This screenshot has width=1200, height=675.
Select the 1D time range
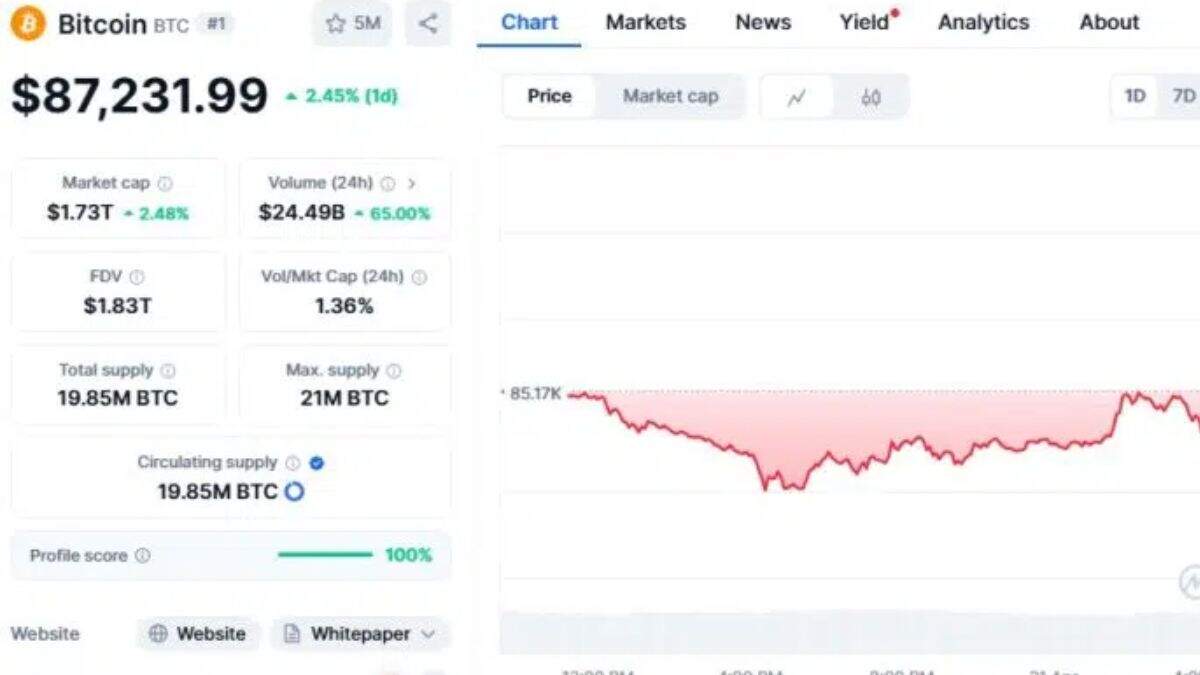point(1135,96)
